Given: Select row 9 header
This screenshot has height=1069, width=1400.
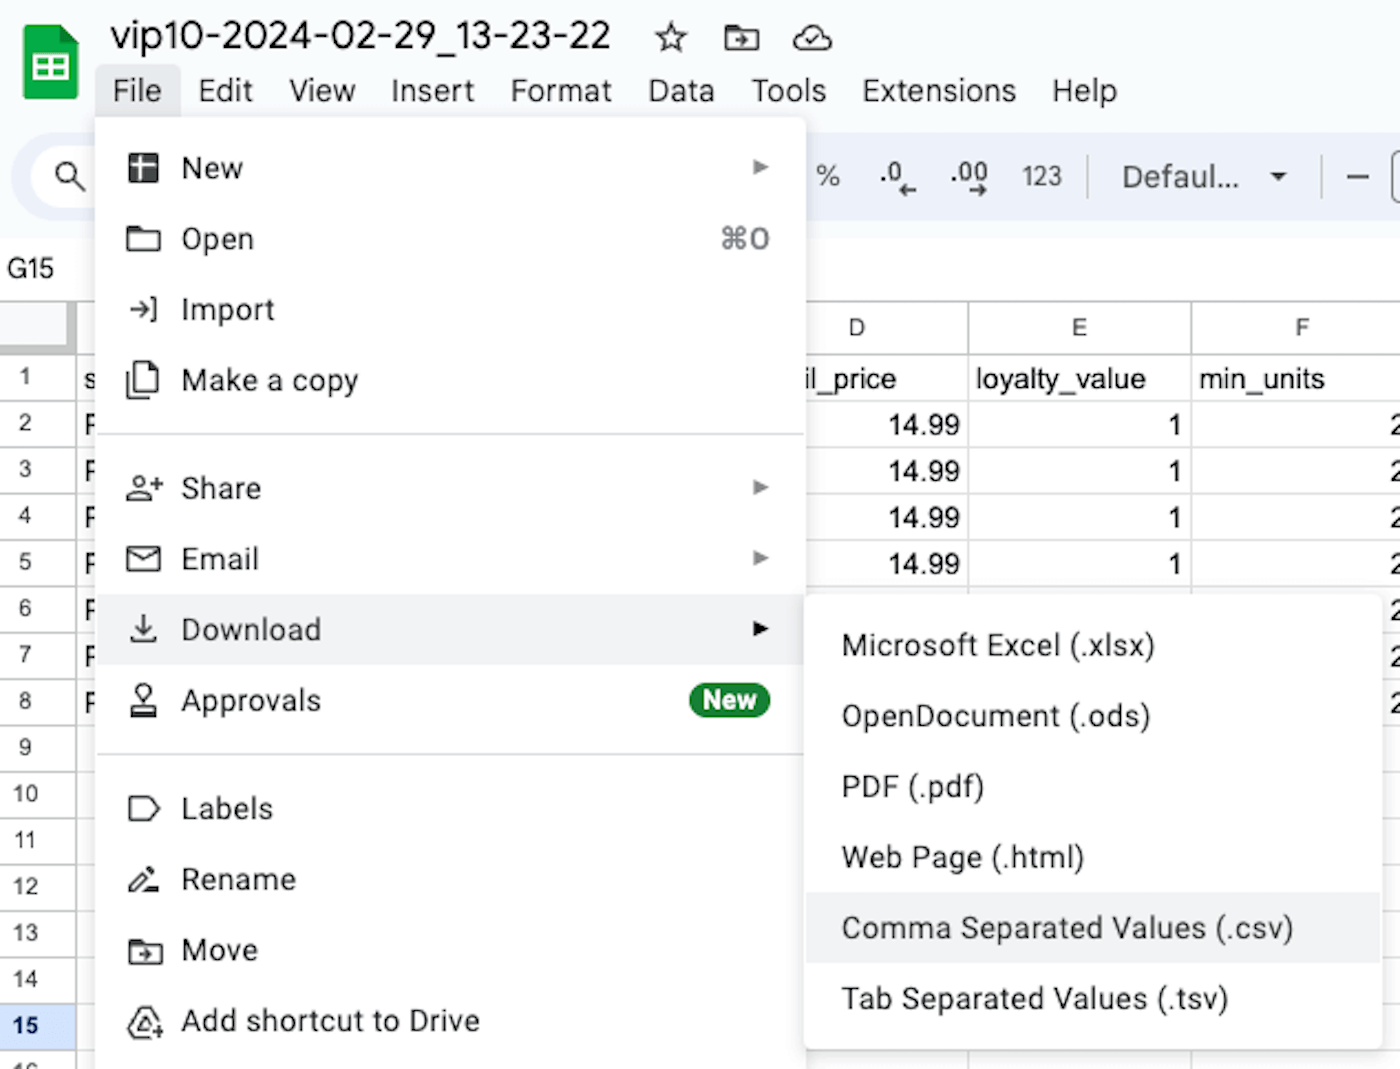Looking at the screenshot, I should click(x=37, y=748).
